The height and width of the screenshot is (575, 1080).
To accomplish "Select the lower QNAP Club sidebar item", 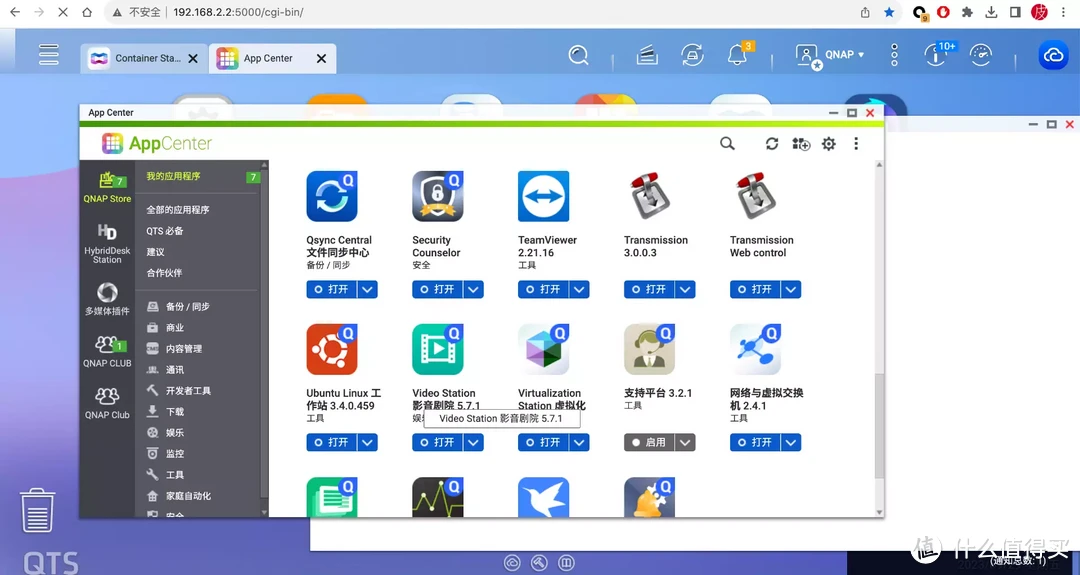I will coord(107,403).
